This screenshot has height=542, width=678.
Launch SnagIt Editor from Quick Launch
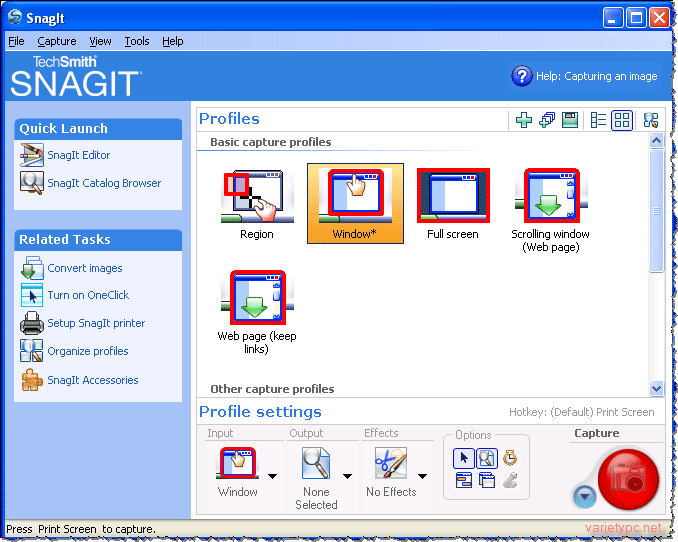(x=79, y=155)
